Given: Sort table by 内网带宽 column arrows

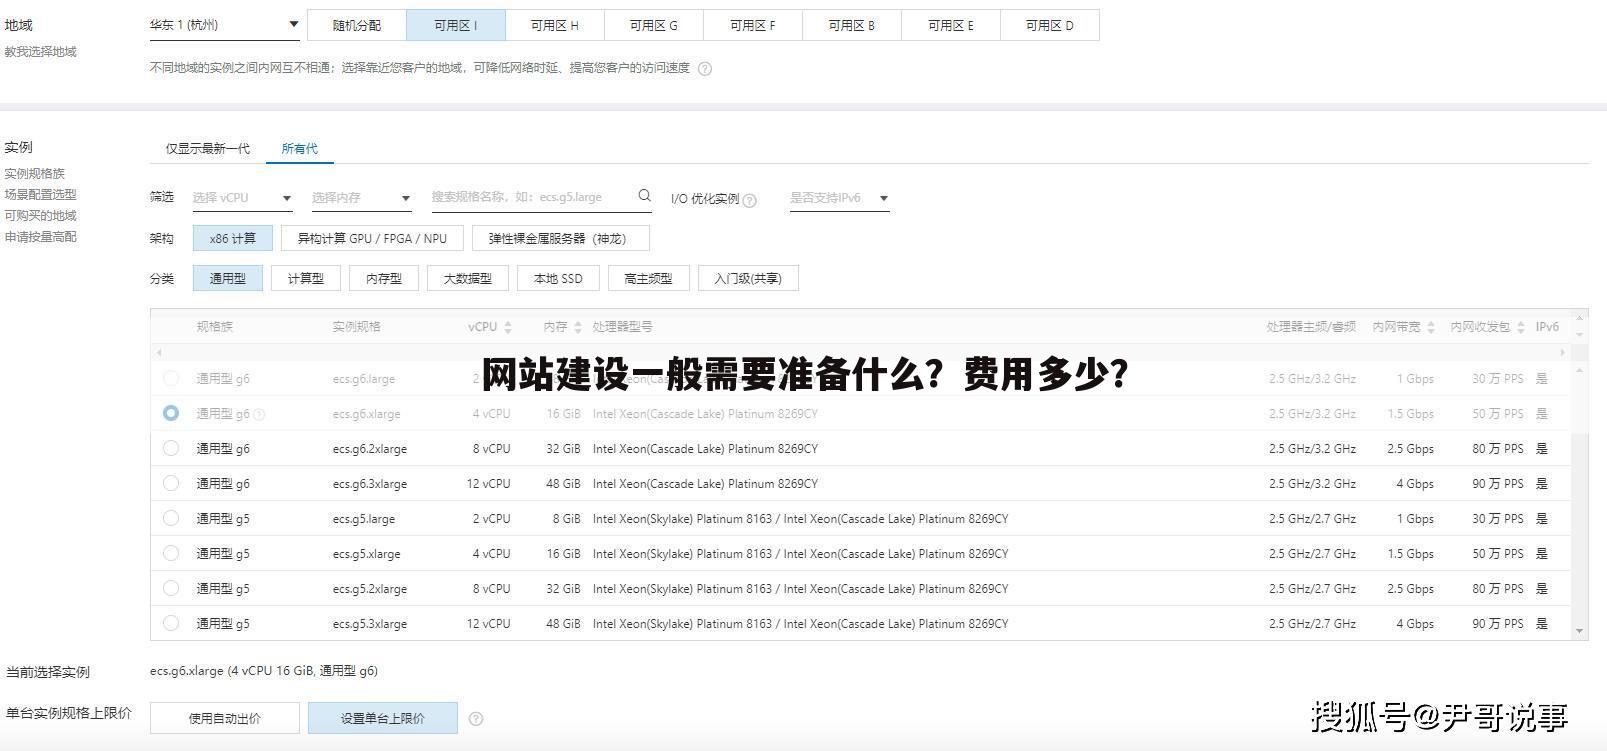Looking at the screenshot, I should coord(1431,327).
